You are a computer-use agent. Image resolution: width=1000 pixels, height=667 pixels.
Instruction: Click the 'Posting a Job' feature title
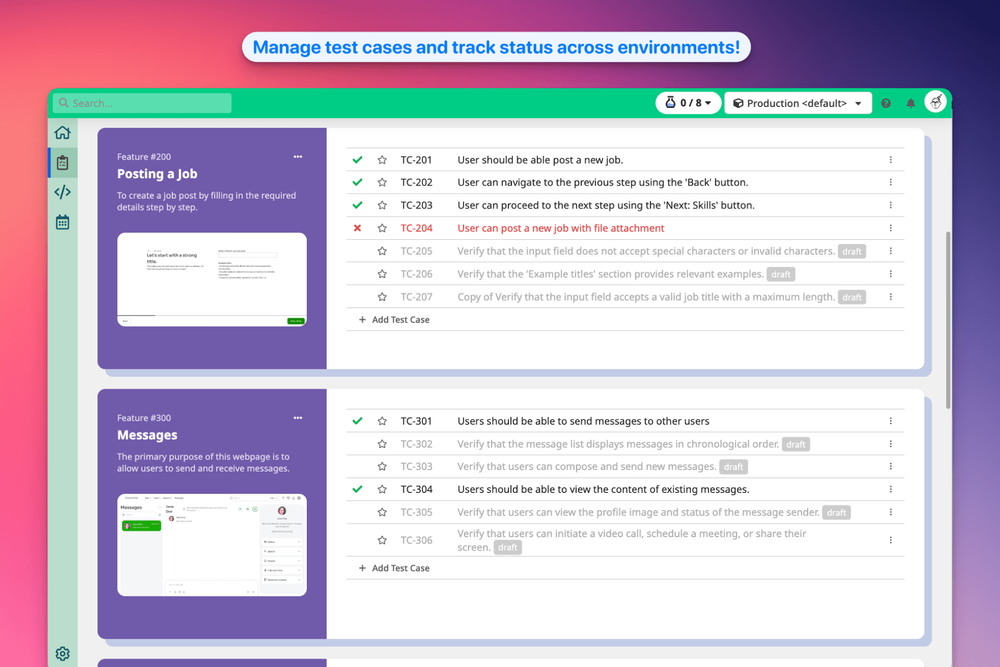click(x=157, y=174)
